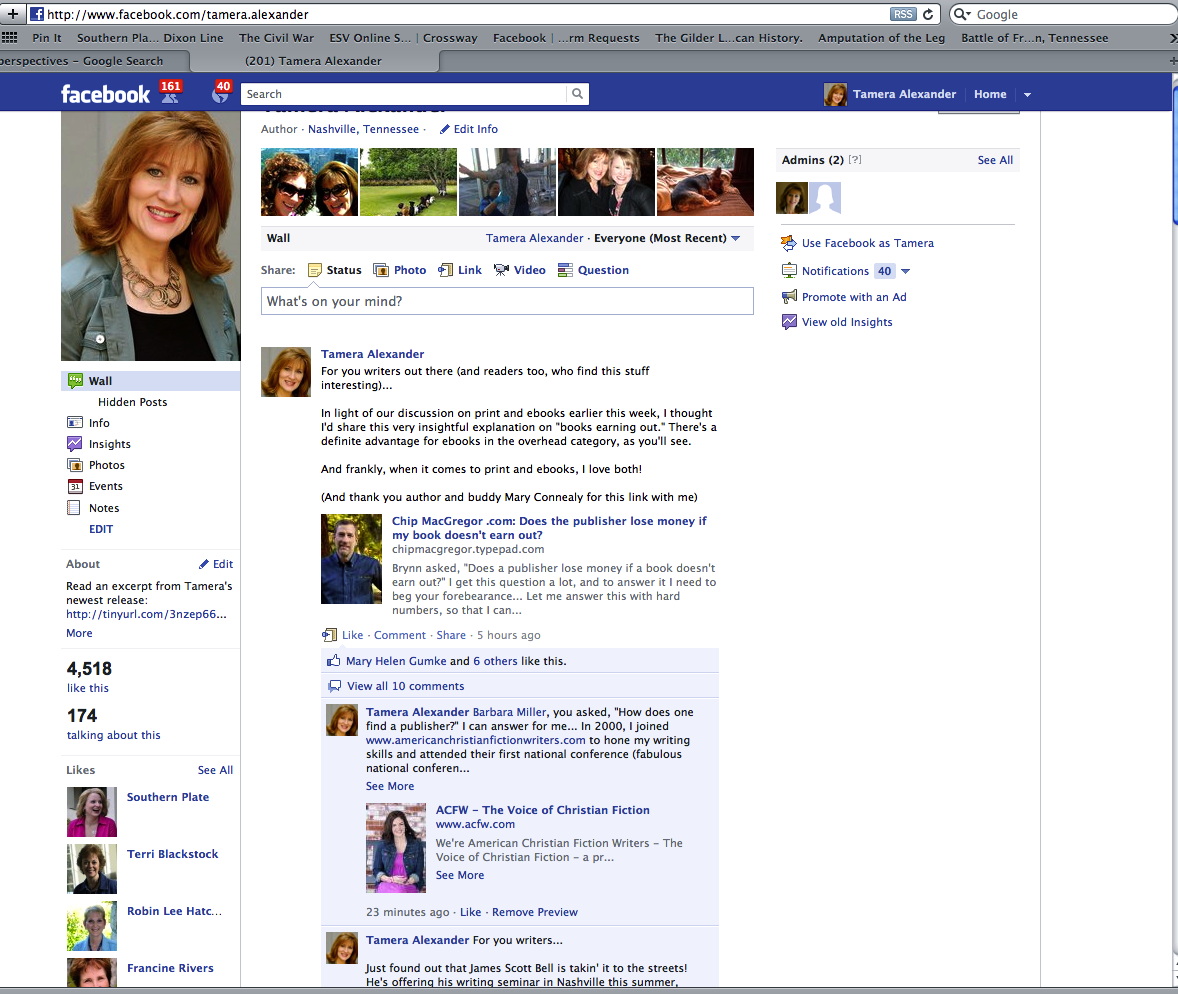Image resolution: width=1178 pixels, height=994 pixels.
Task: Click the browser reload icon
Action: point(928,14)
